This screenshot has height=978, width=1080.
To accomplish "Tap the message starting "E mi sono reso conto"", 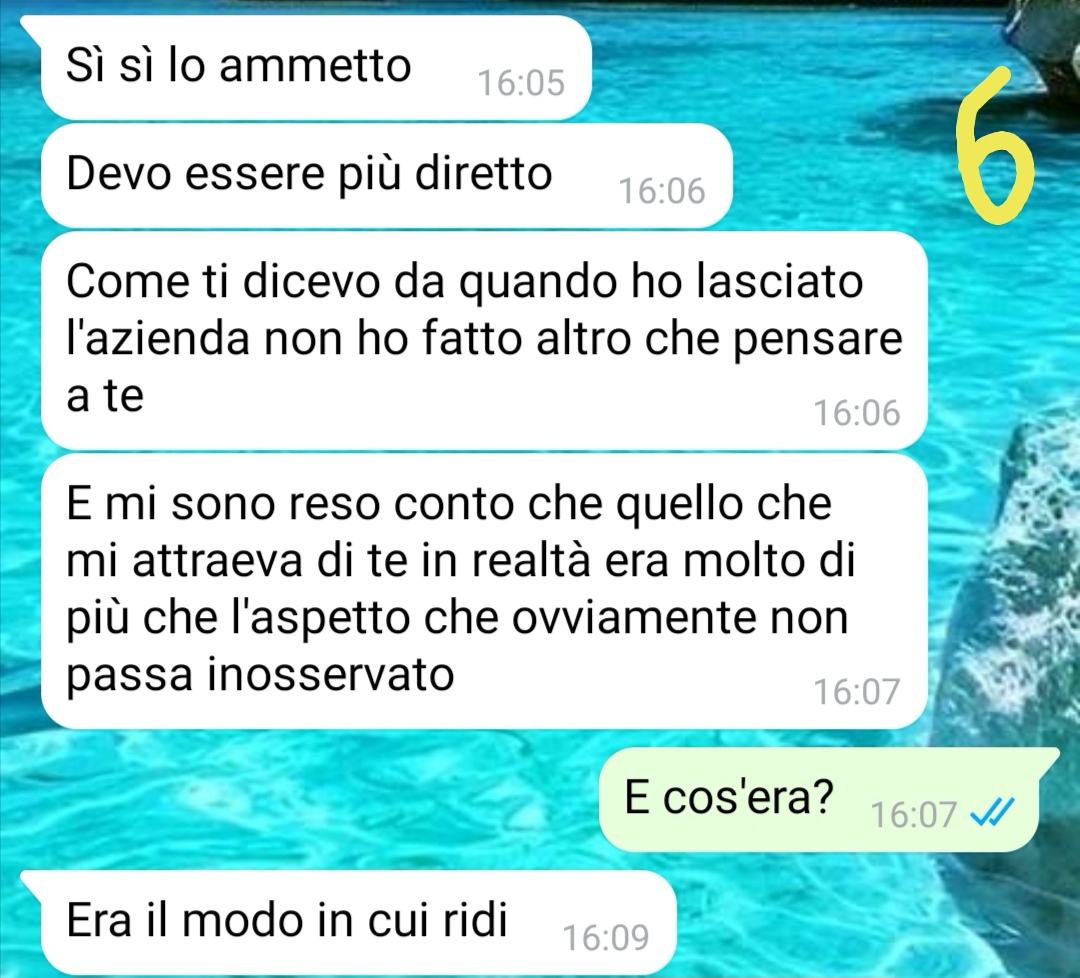I will [x=484, y=591].
